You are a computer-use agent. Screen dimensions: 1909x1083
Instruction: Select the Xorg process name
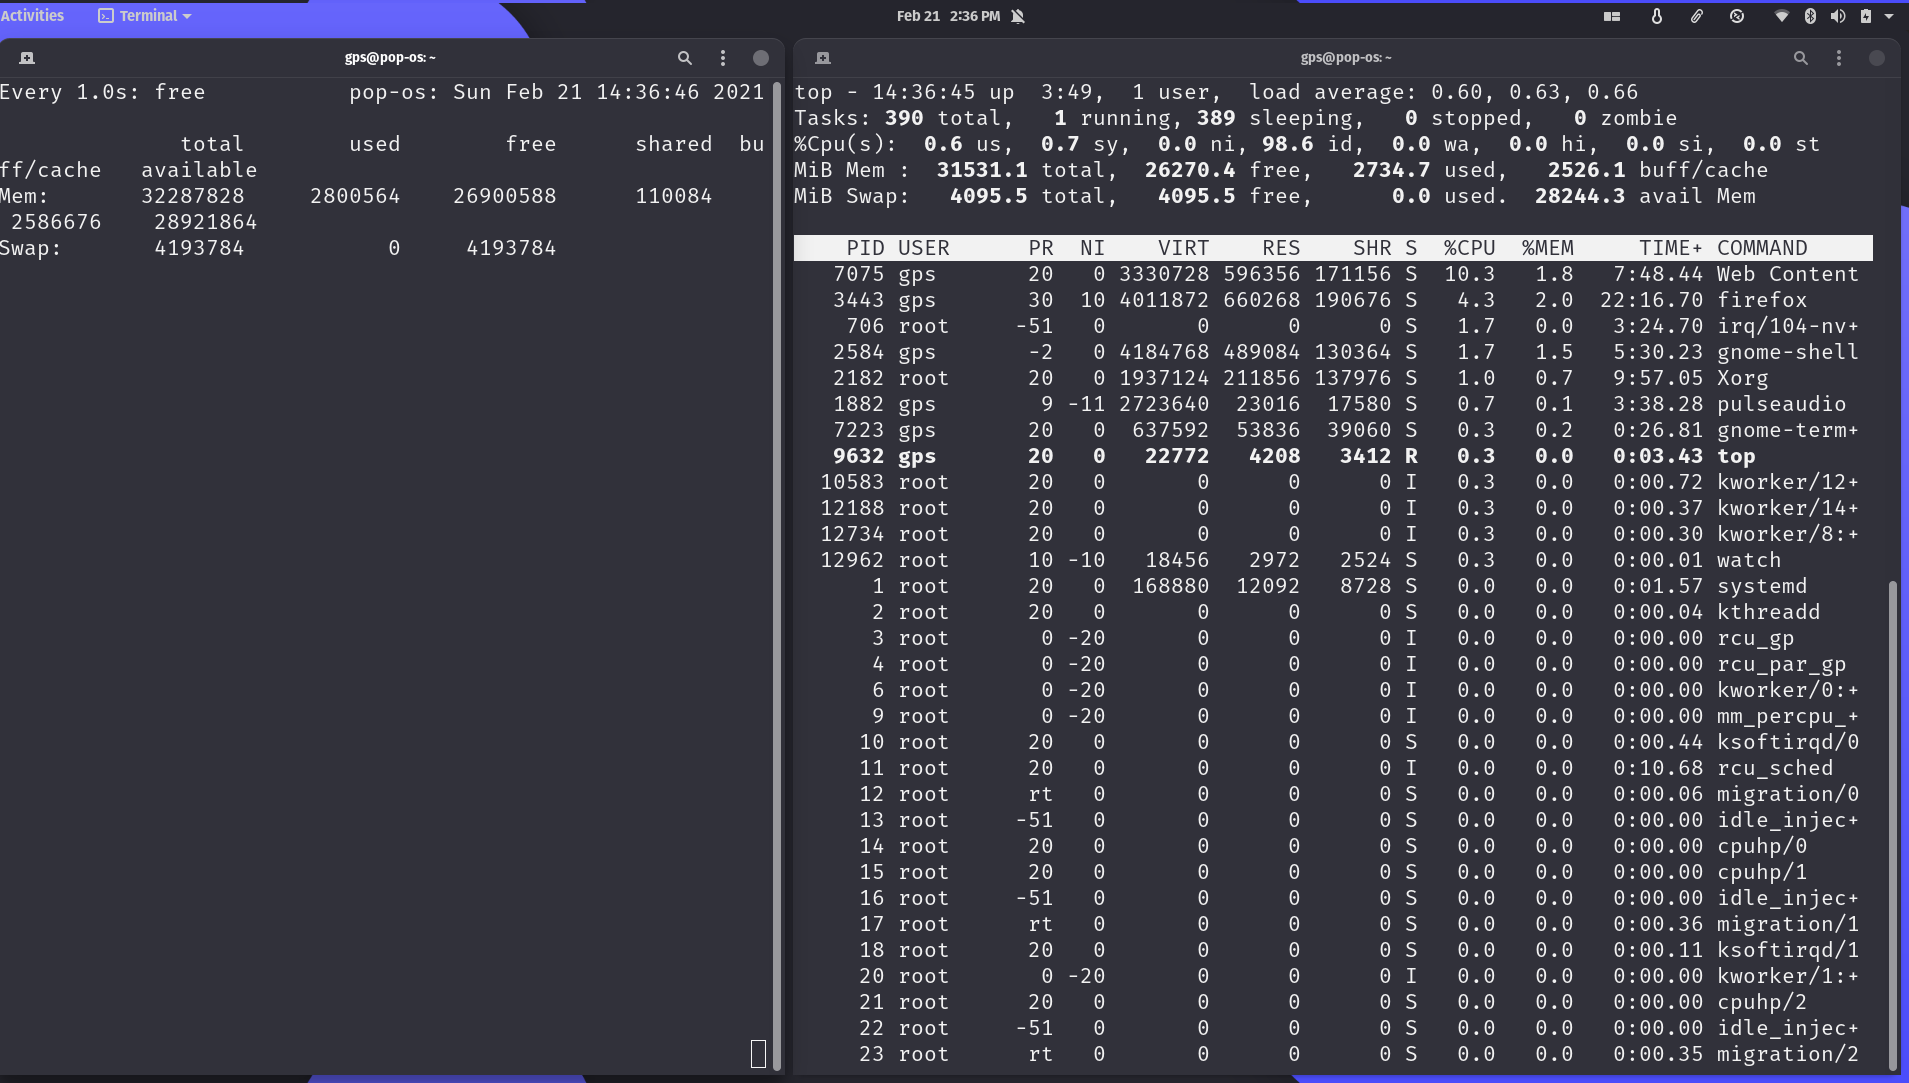click(1742, 378)
